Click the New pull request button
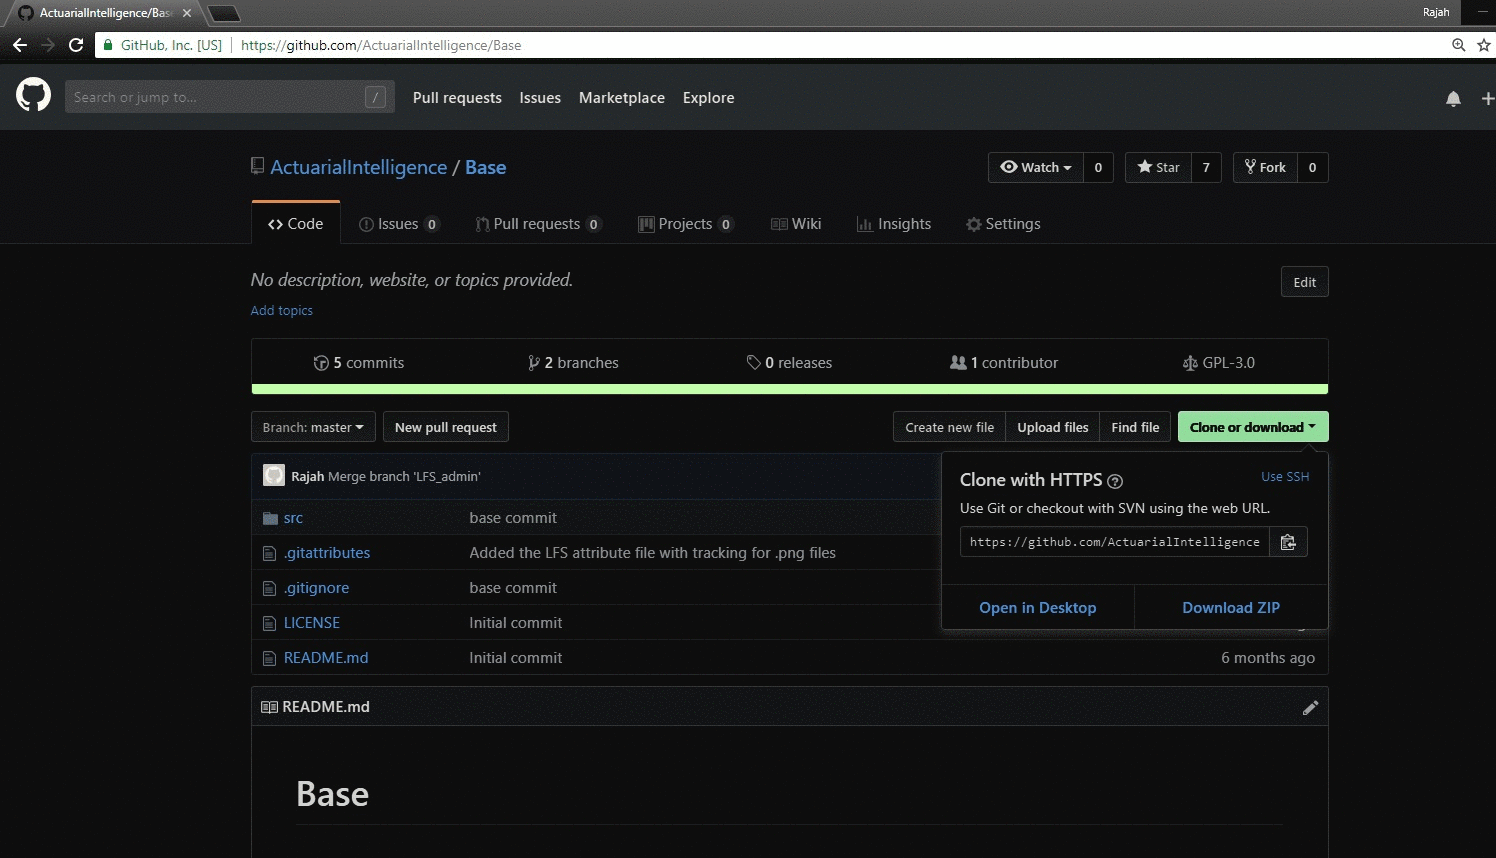This screenshot has width=1496, height=858. point(446,427)
